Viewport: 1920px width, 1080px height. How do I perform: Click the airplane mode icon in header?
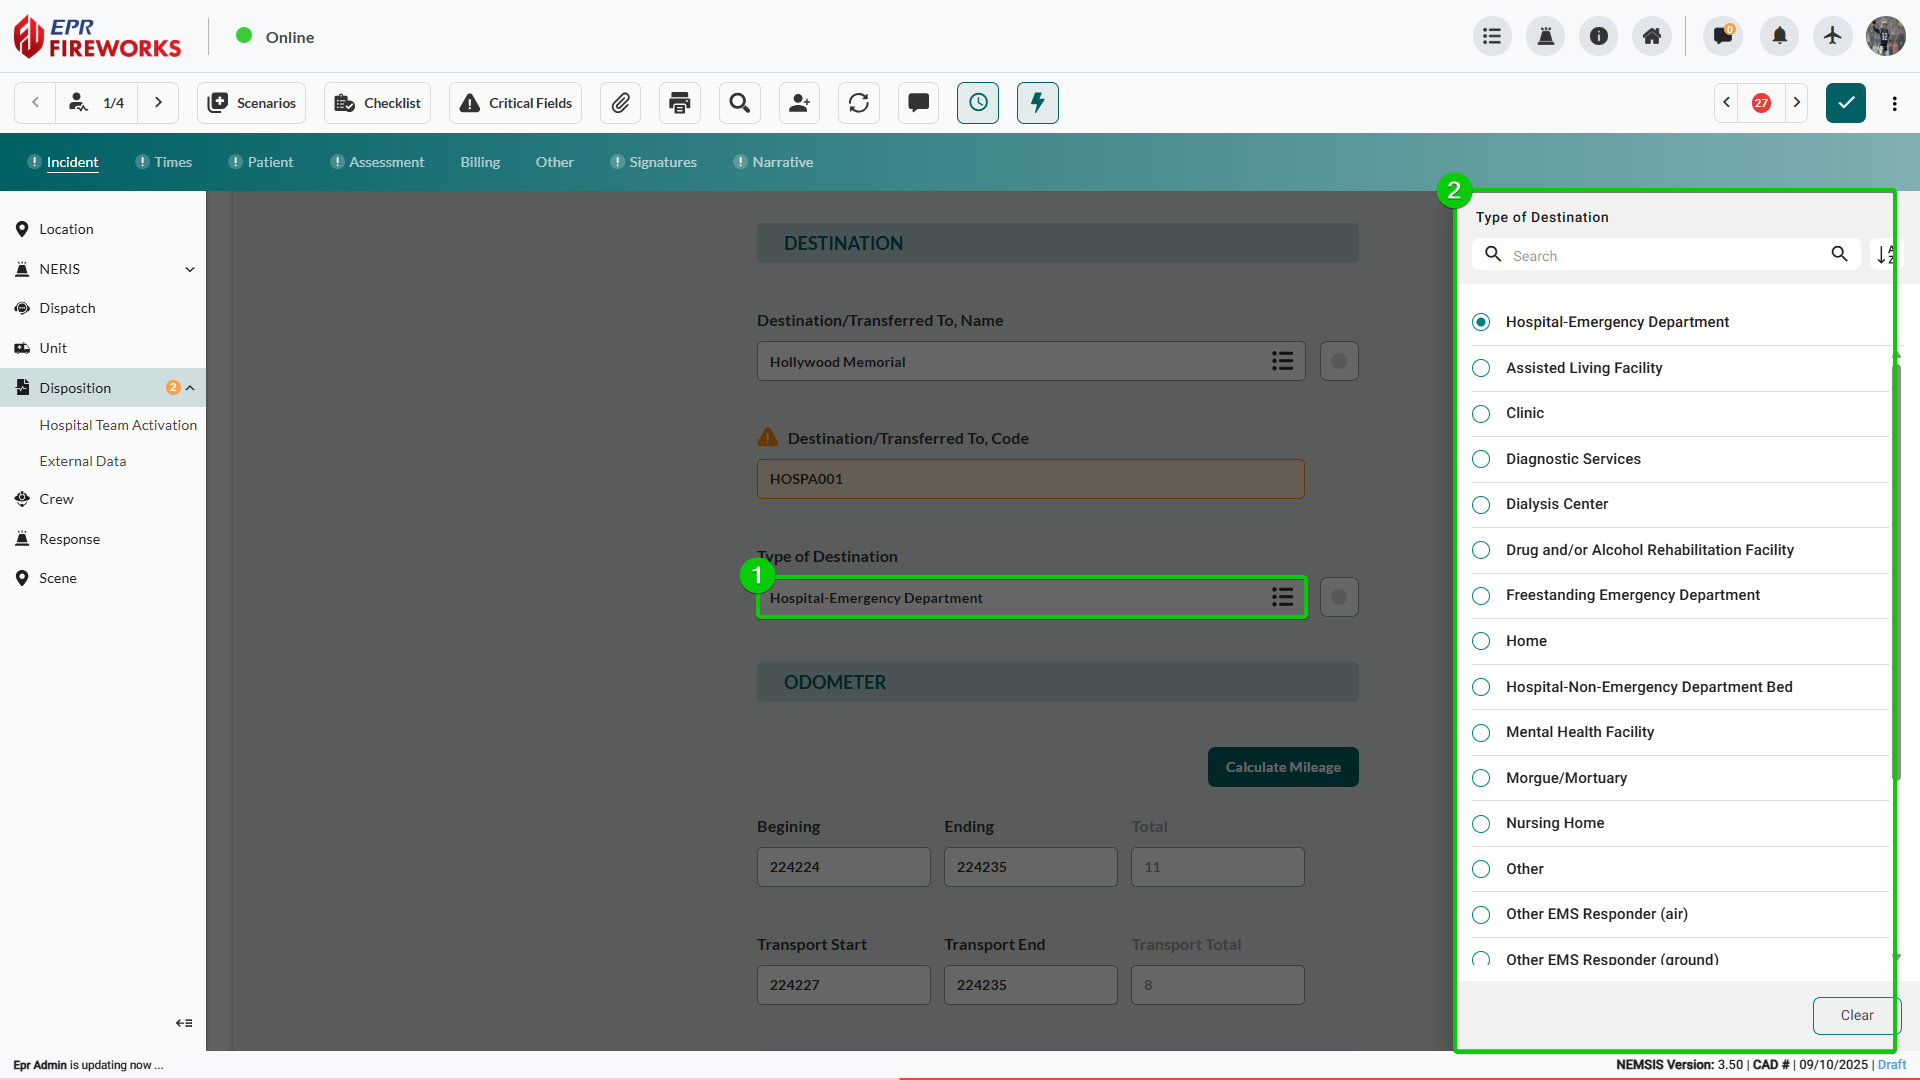(1832, 36)
